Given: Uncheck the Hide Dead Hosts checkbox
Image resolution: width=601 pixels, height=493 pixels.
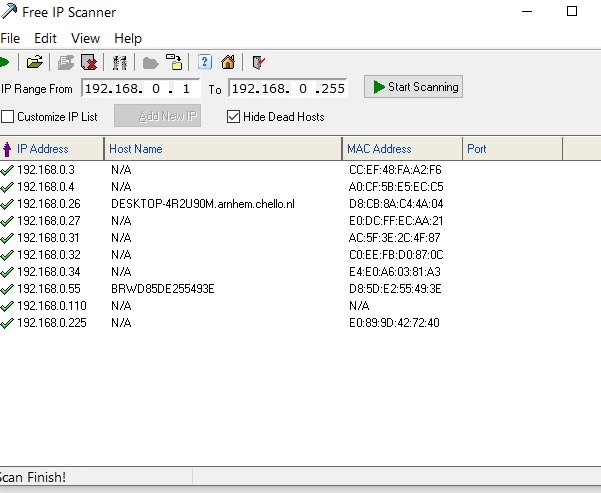Looking at the screenshot, I should 233,117.
